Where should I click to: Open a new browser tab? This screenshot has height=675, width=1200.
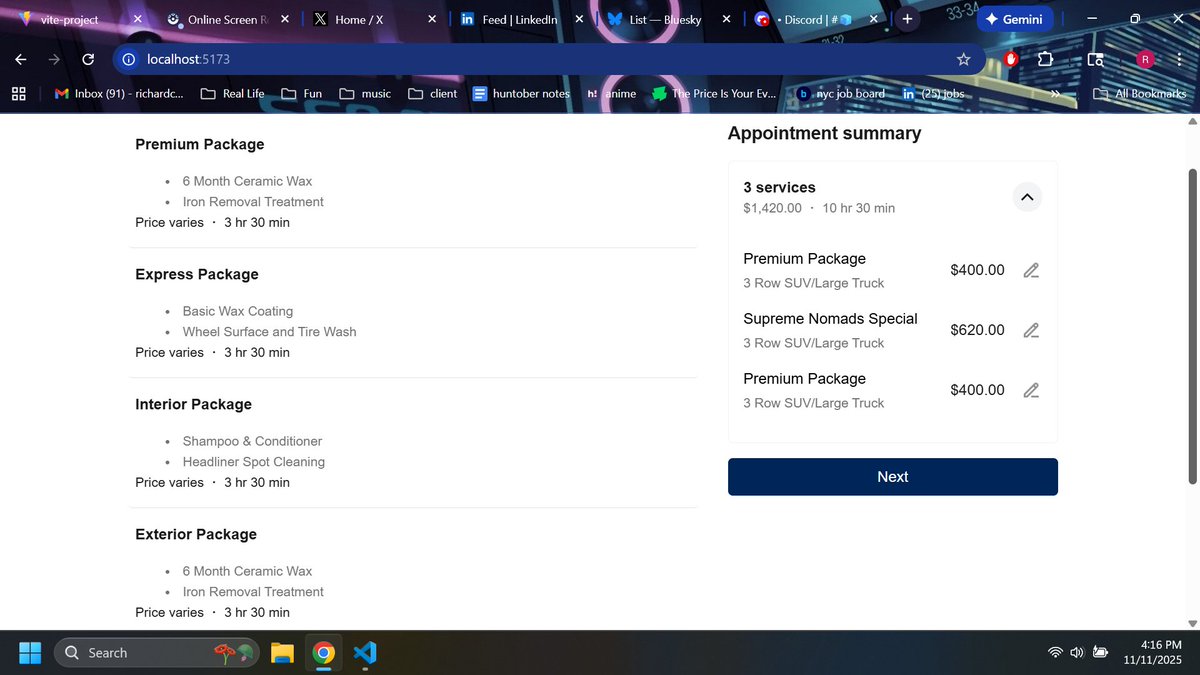907,19
